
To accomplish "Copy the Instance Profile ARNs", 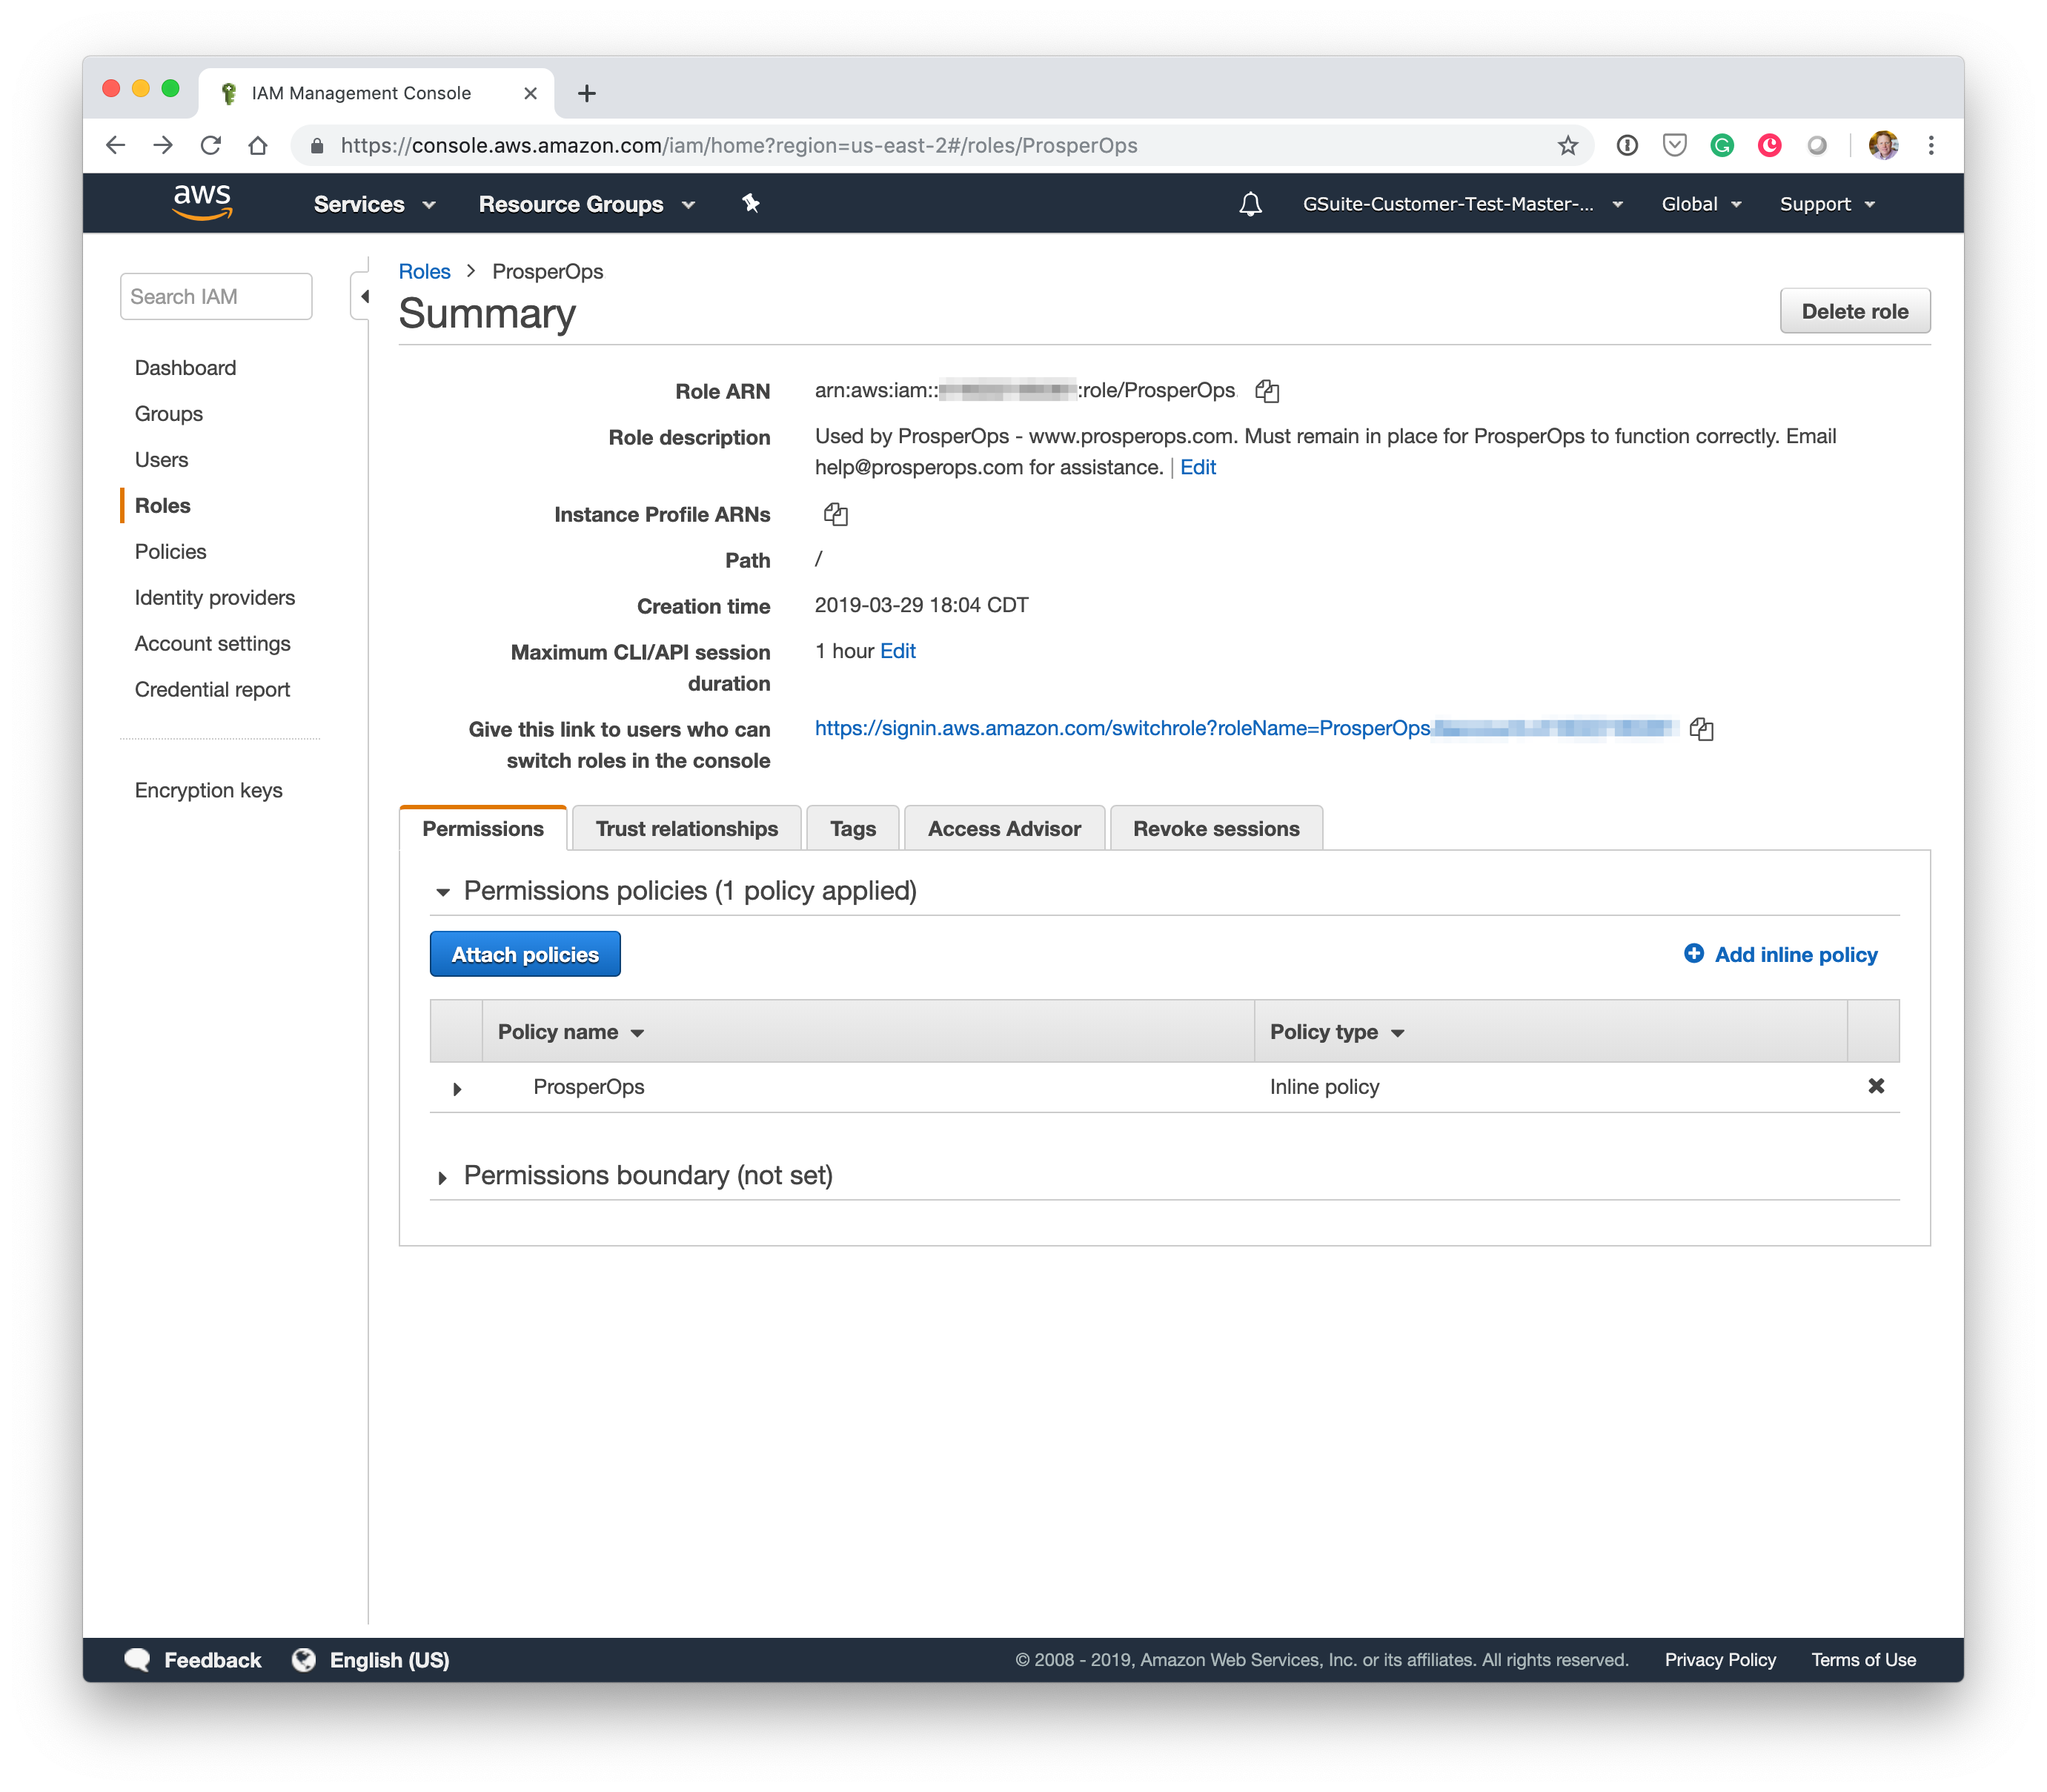I will [x=836, y=514].
